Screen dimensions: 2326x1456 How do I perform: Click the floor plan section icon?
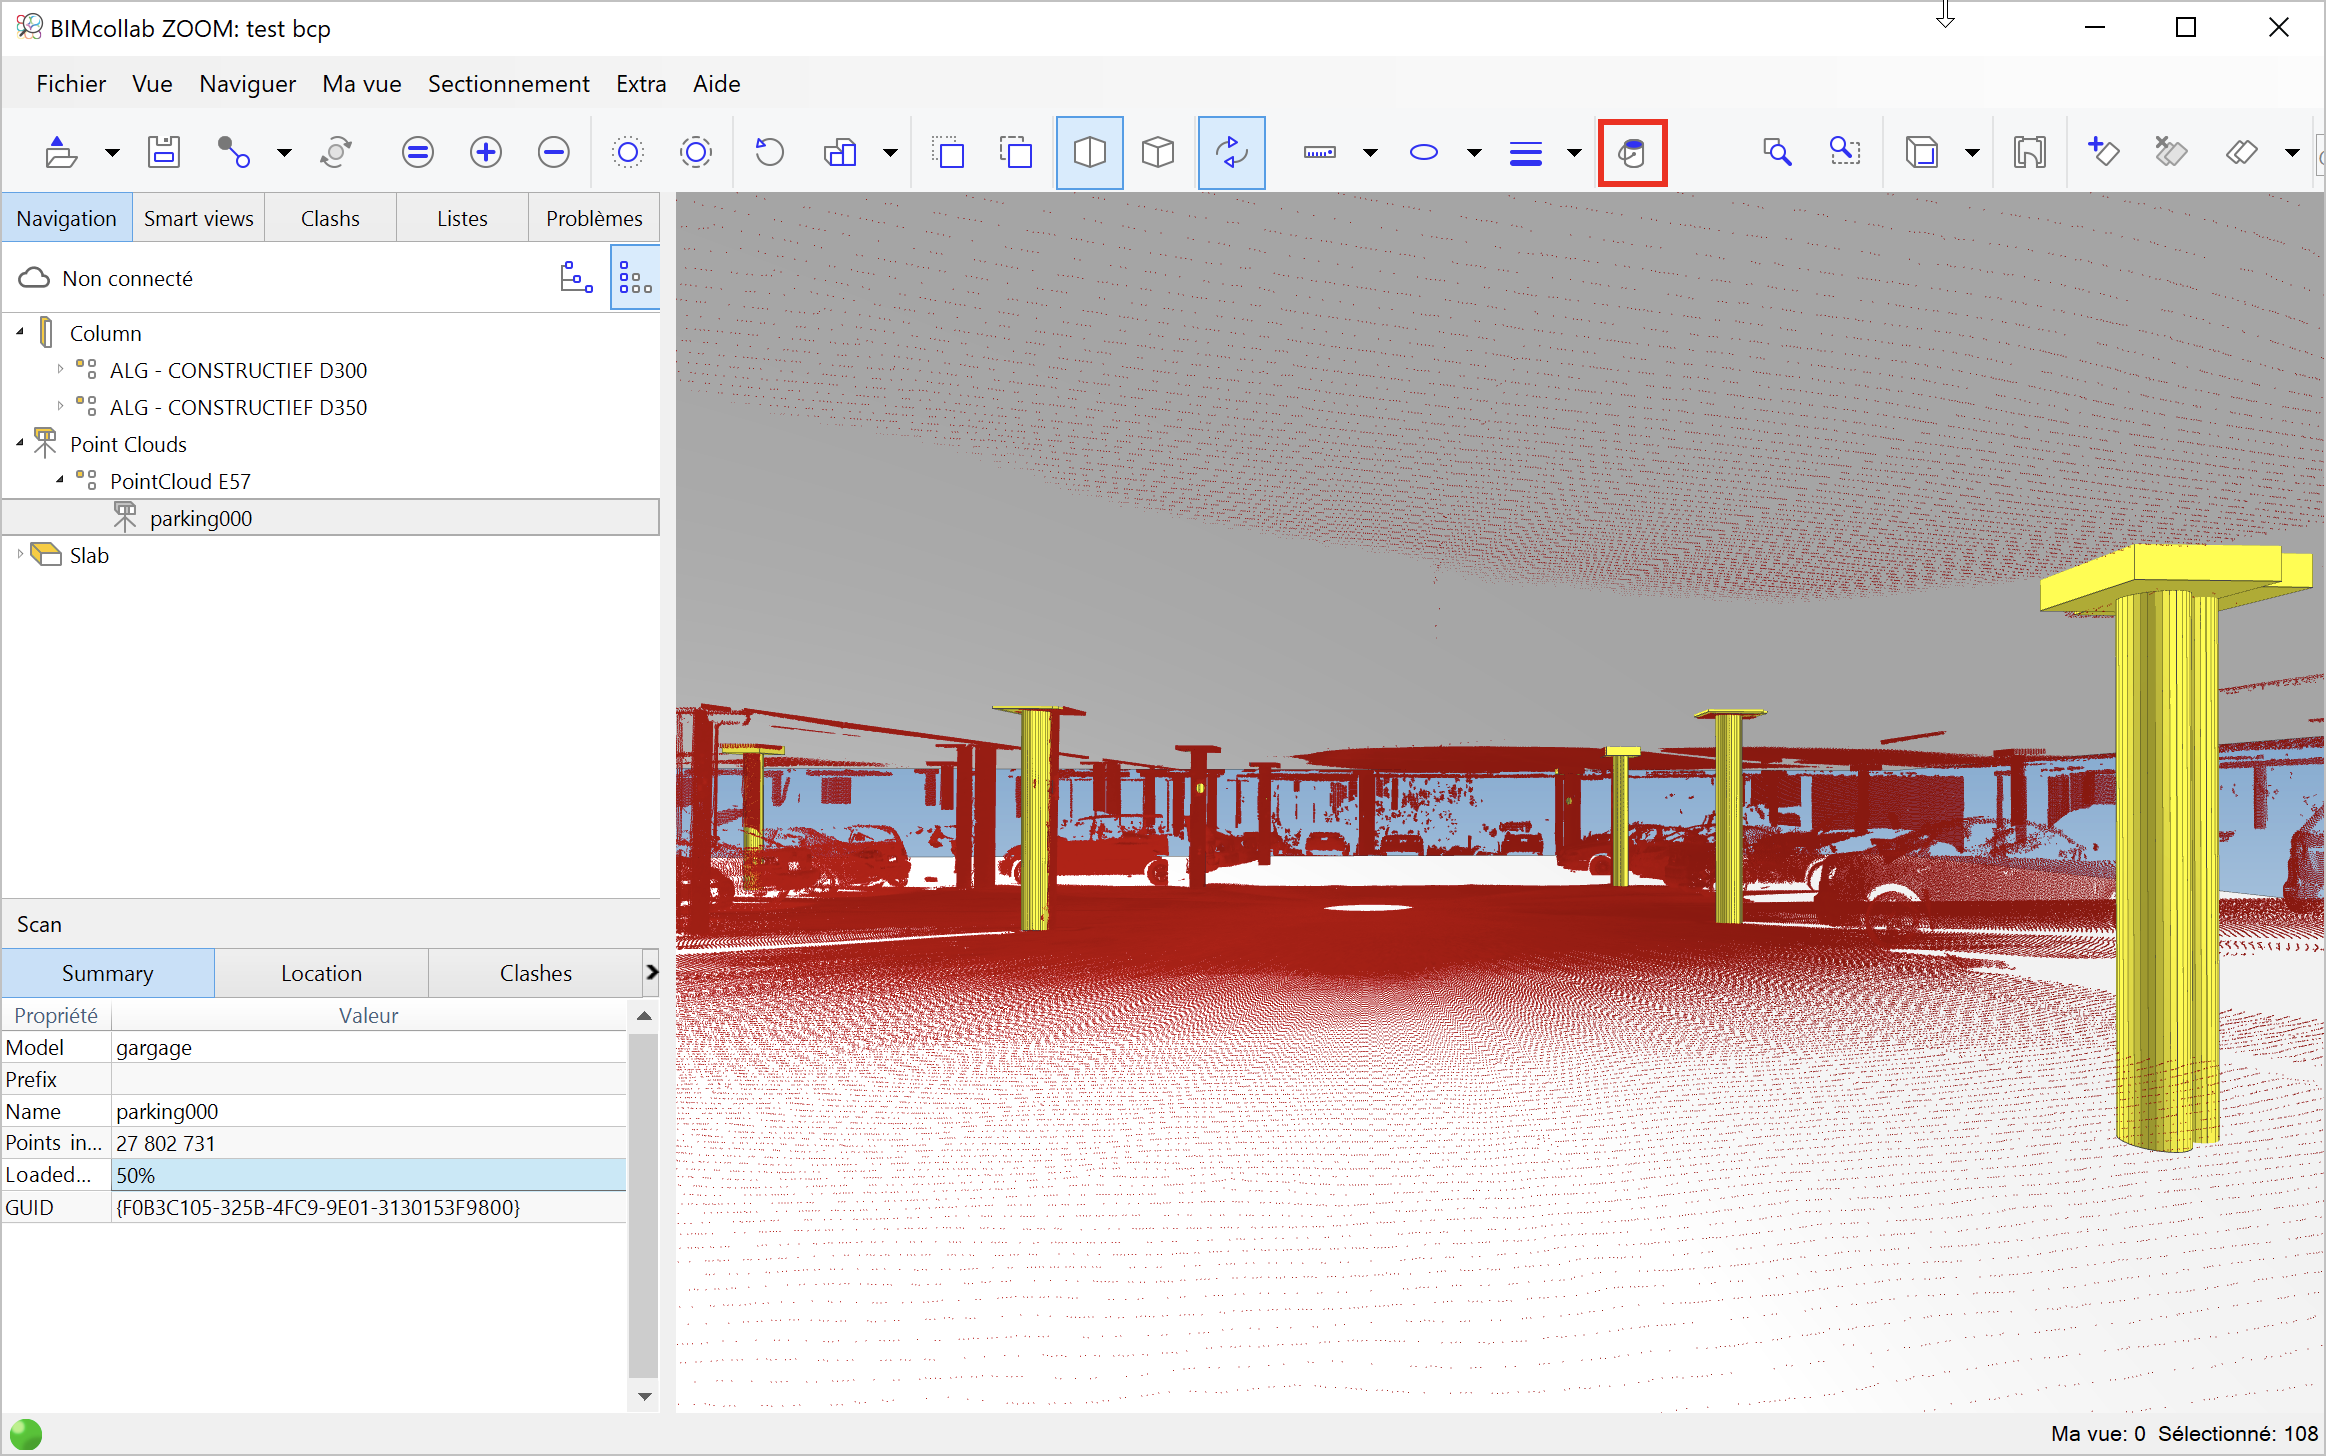(x=2030, y=153)
